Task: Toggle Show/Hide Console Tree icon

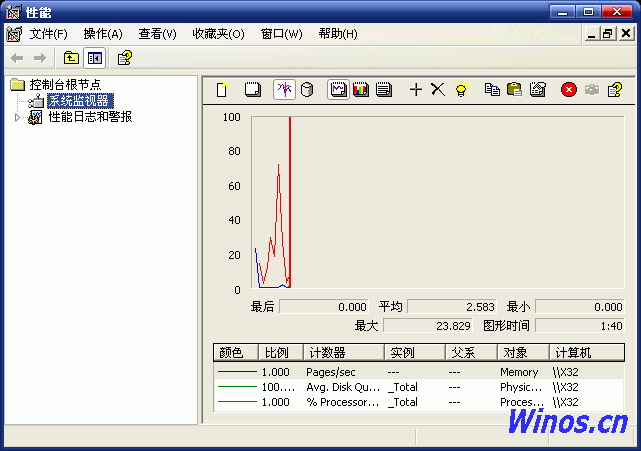Action: point(94,58)
